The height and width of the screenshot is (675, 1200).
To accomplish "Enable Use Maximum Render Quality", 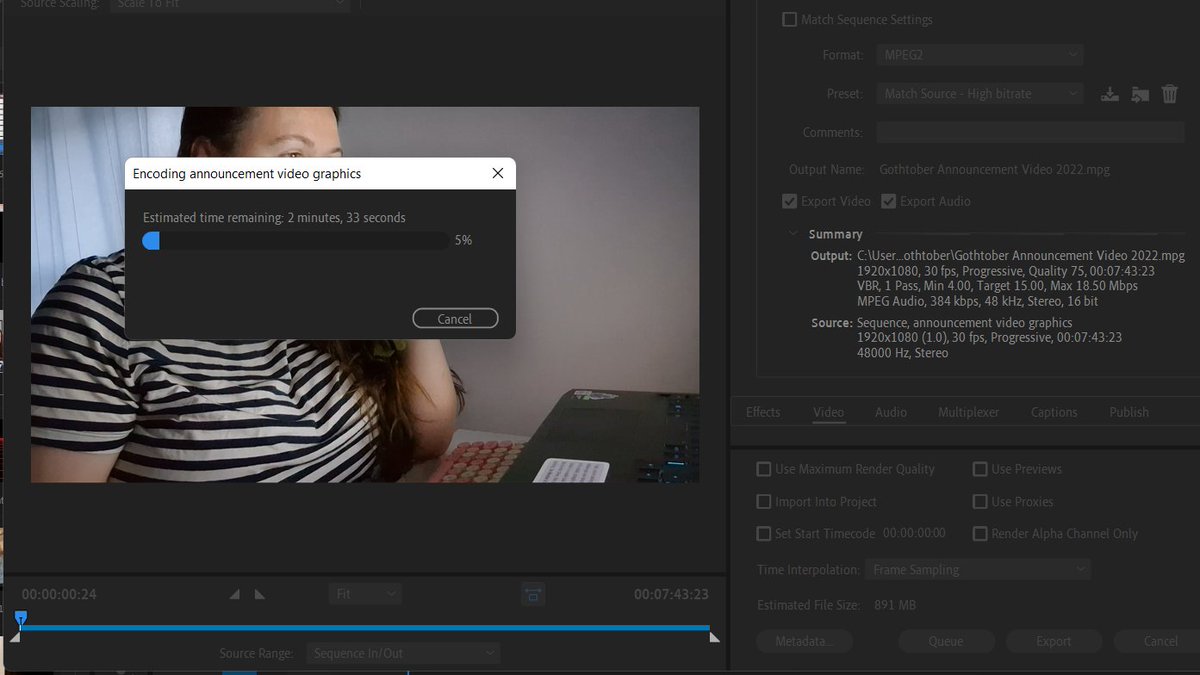I will pyautogui.click(x=764, y=469).
